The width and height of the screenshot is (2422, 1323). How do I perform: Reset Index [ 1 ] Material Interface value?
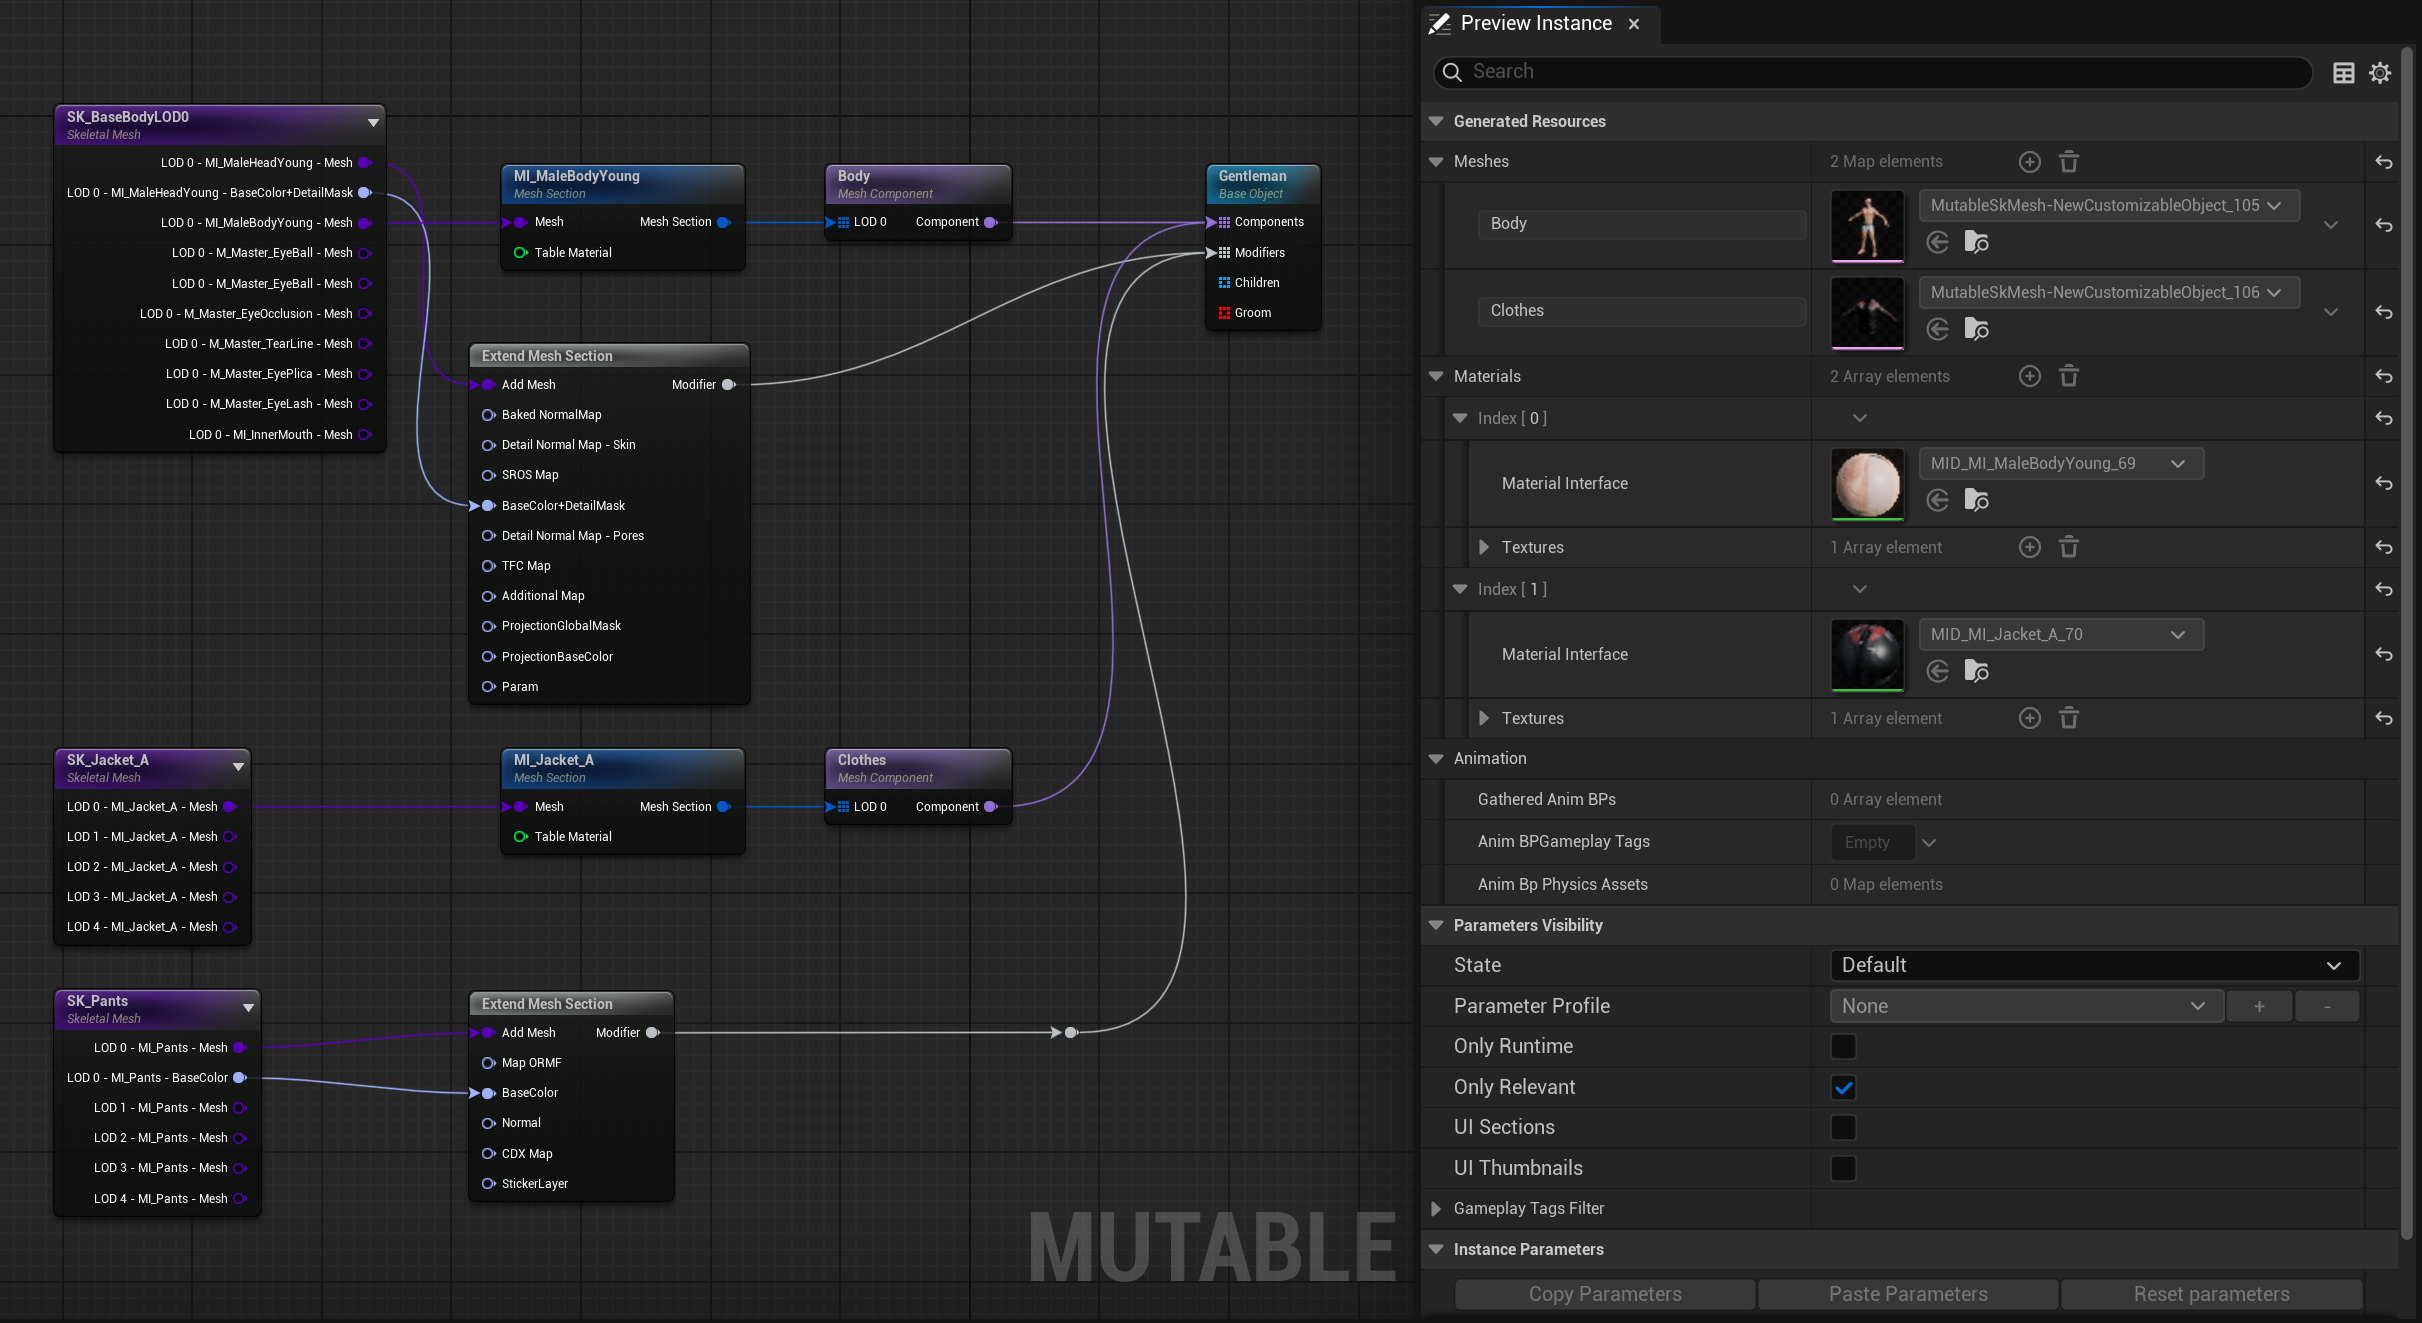pyautogui.click(x=2384, y=654)
